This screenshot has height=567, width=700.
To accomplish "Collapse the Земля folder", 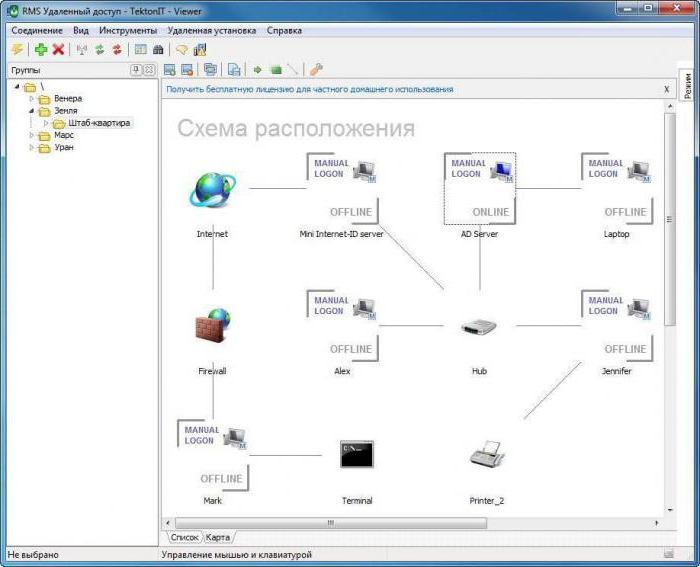I will coord(31,110).
